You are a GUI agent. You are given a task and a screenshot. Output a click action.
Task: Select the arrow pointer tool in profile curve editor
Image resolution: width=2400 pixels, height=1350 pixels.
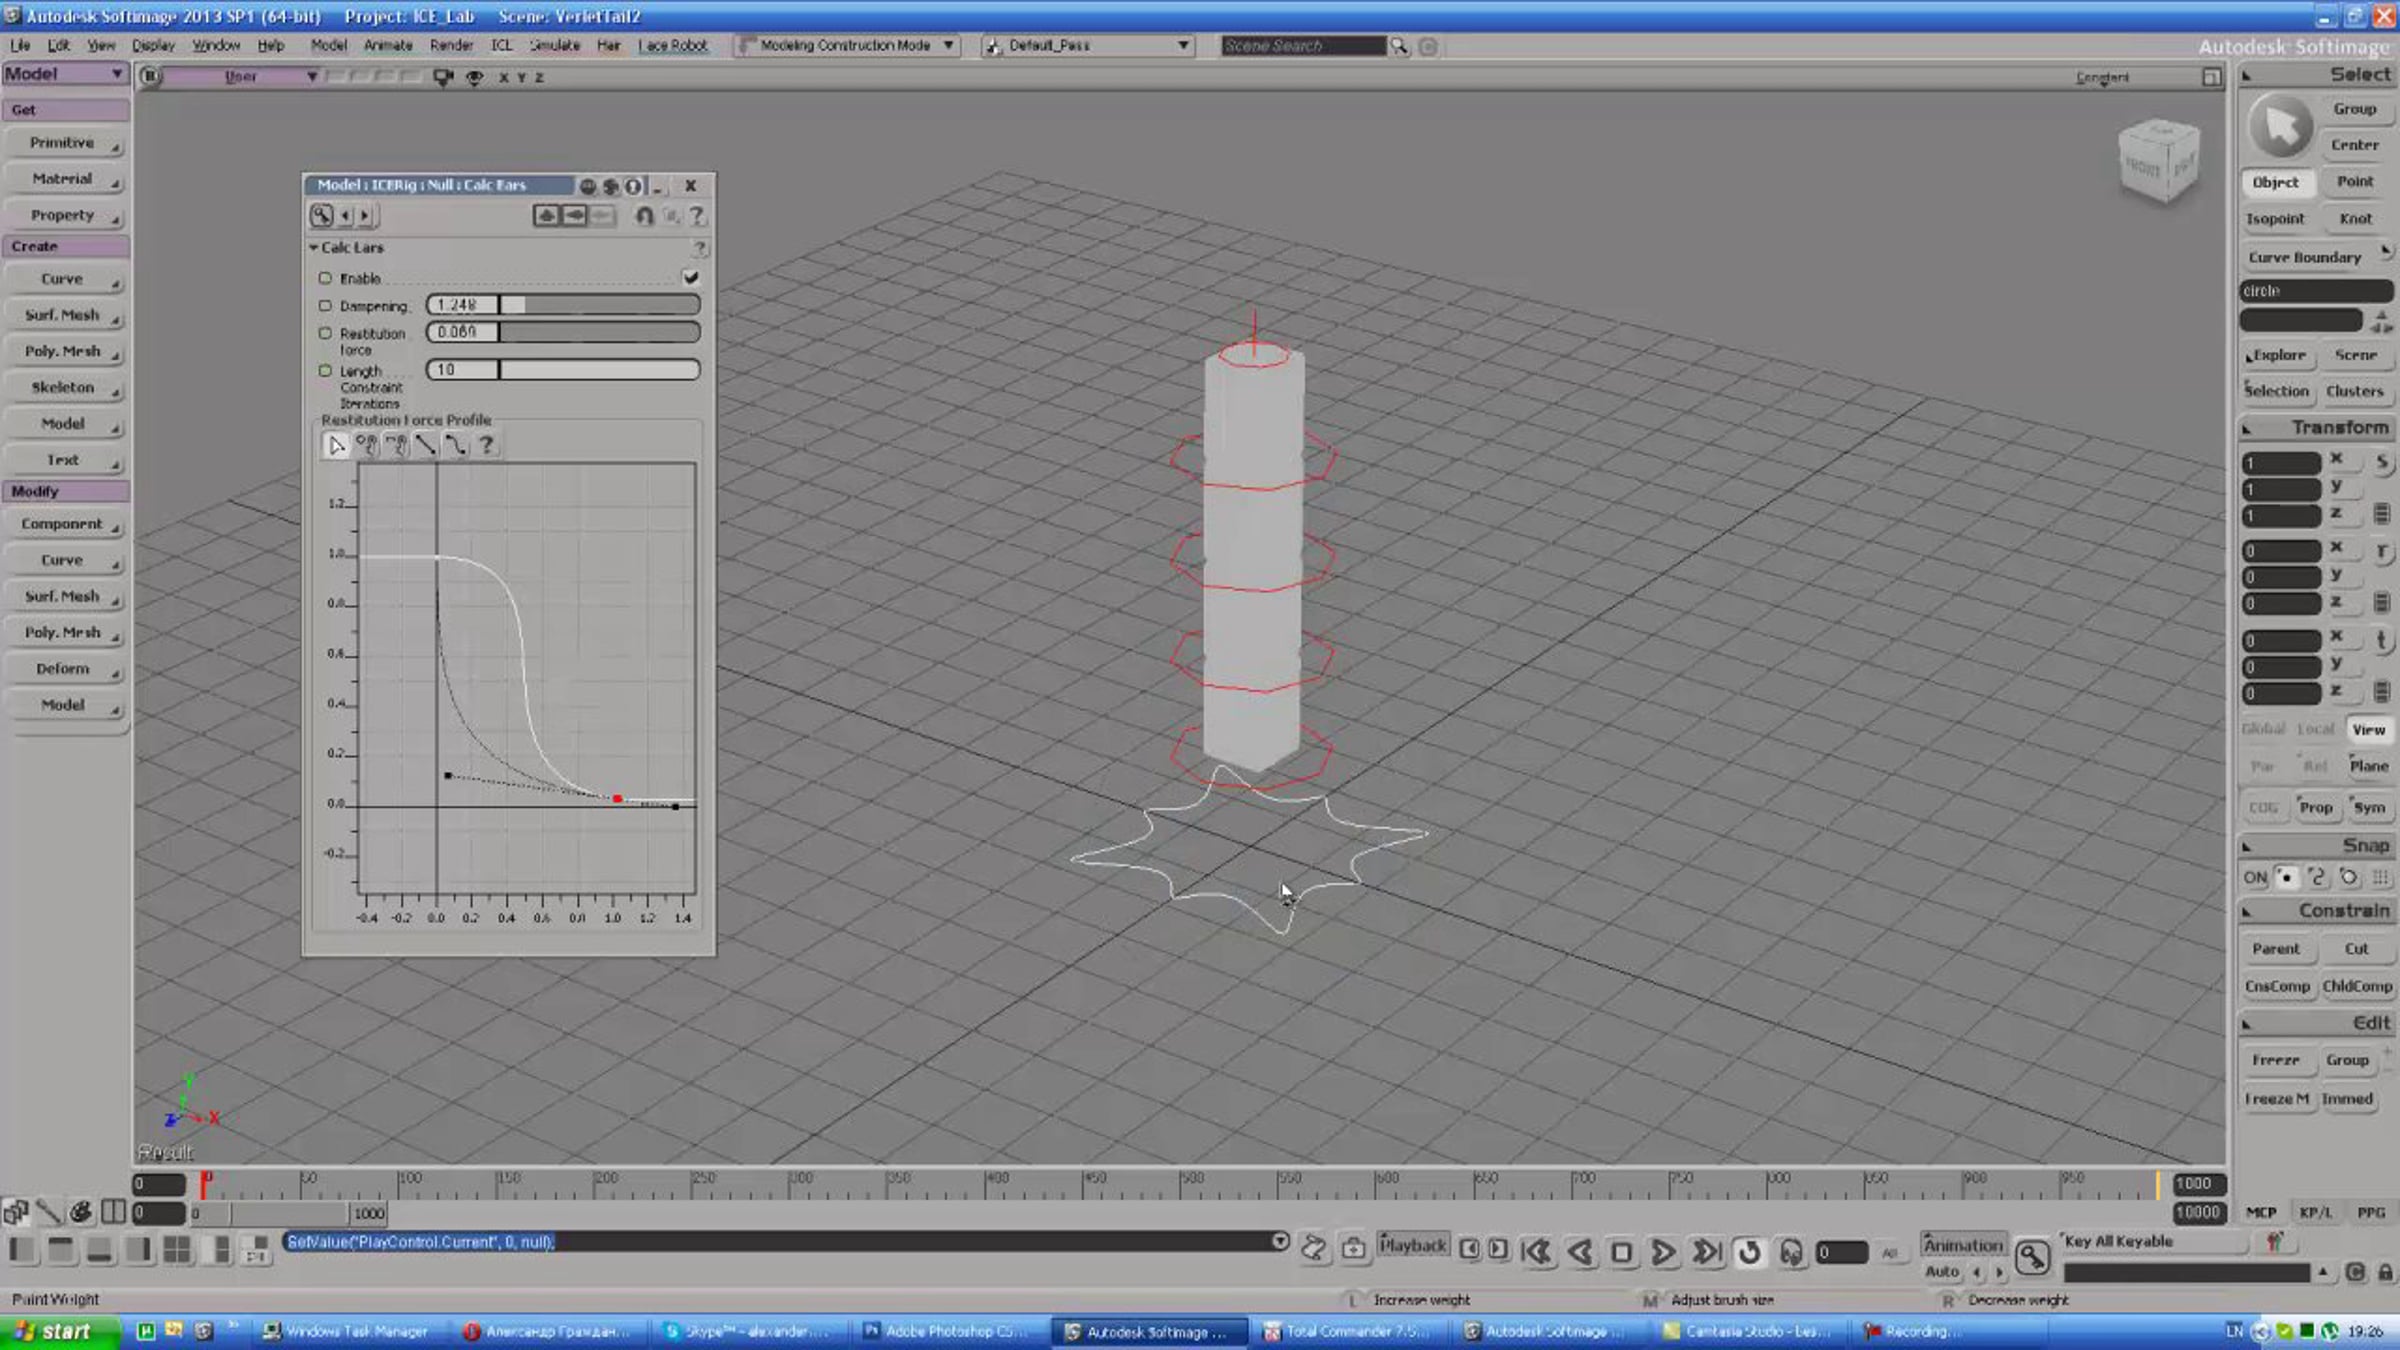click(336, 445)
